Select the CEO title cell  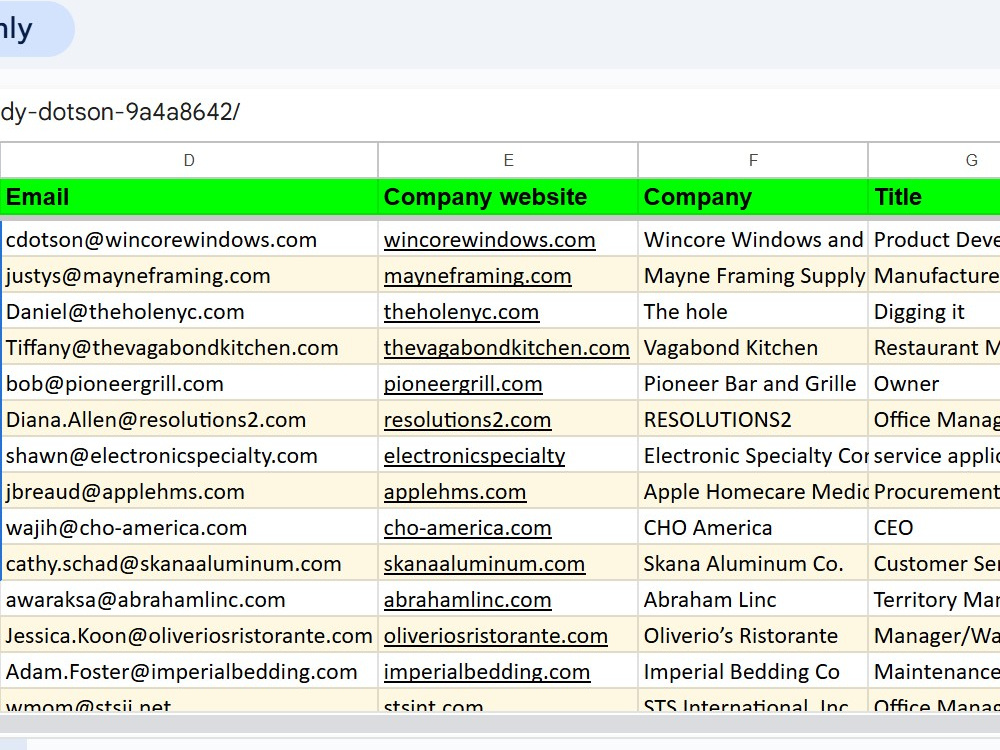(934, 528)
